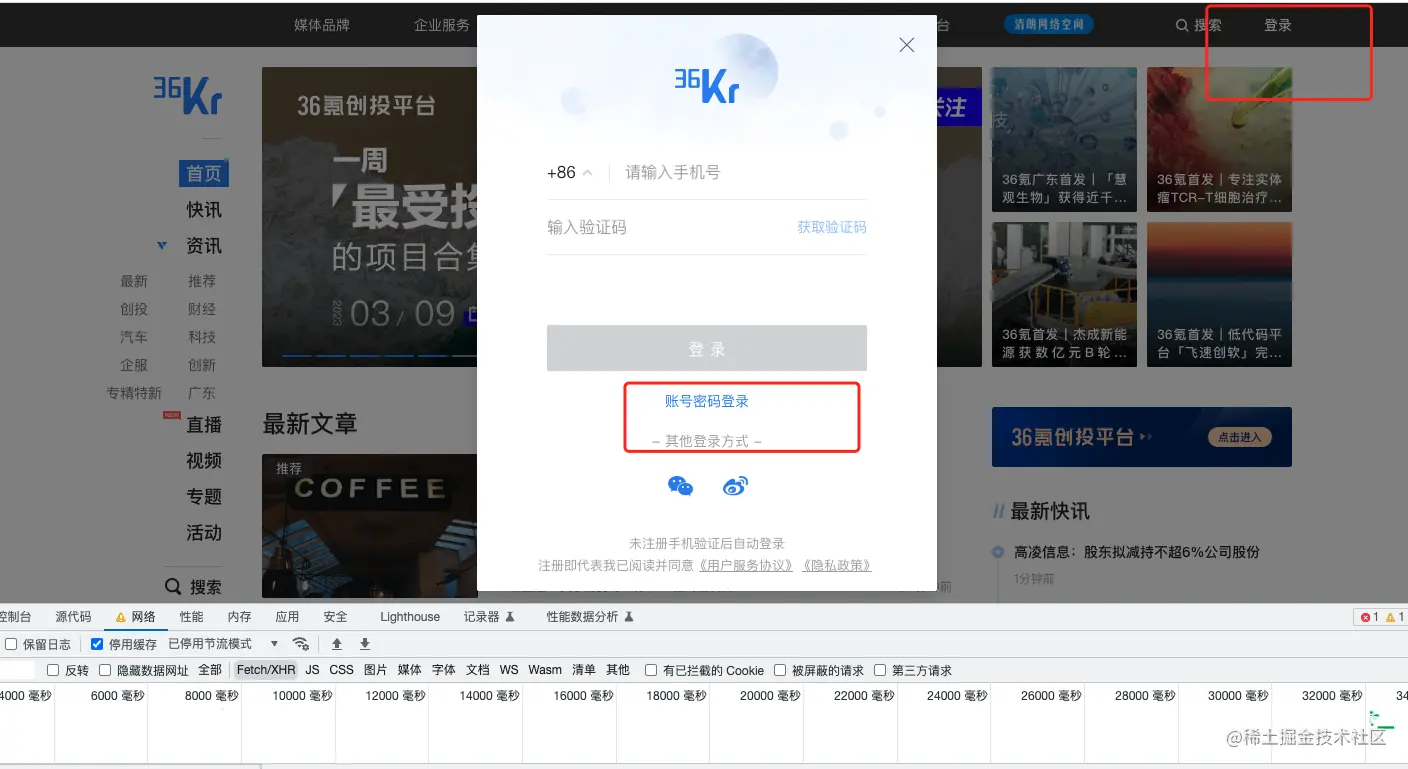Open 直播 in the left sidebar
The width and height of the screenshot is (1408, 769).
click(x=204, y=425)
